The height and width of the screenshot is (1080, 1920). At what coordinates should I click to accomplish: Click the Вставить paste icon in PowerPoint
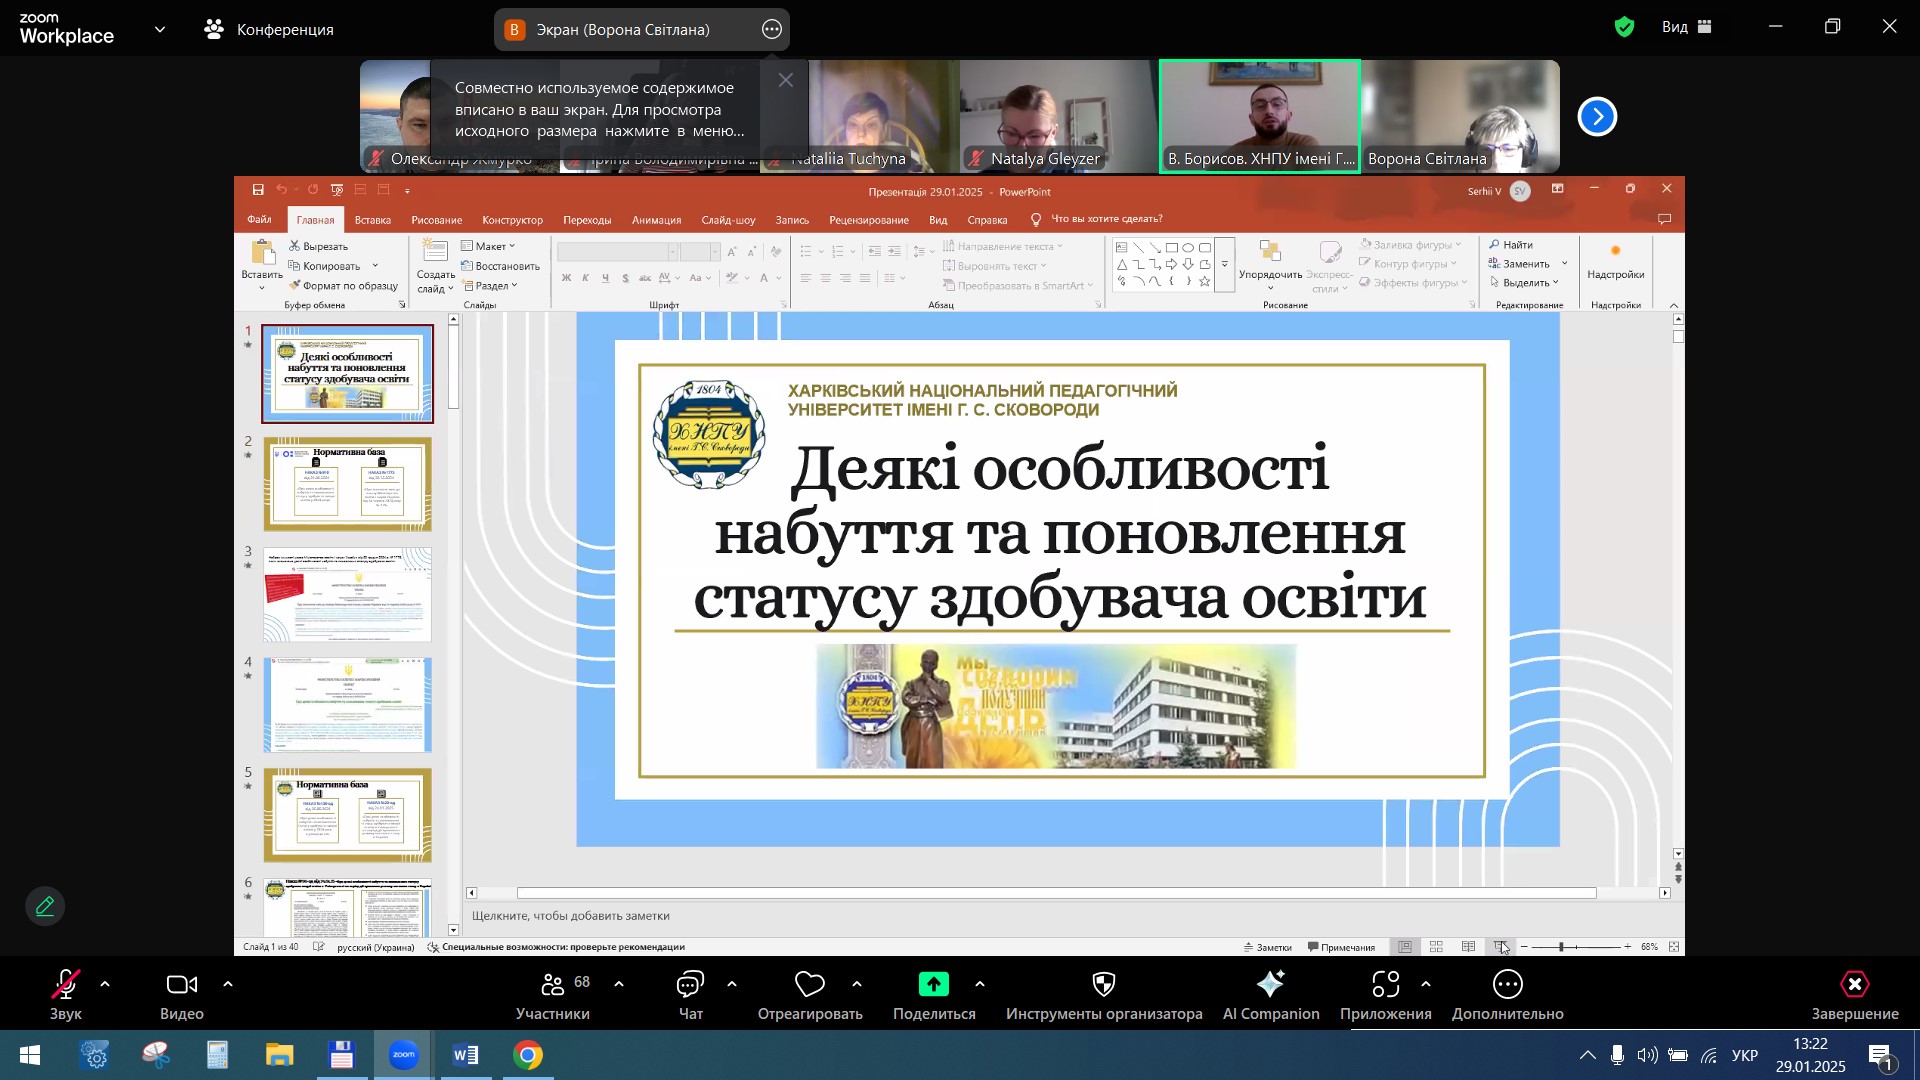(x=263, y=253)
